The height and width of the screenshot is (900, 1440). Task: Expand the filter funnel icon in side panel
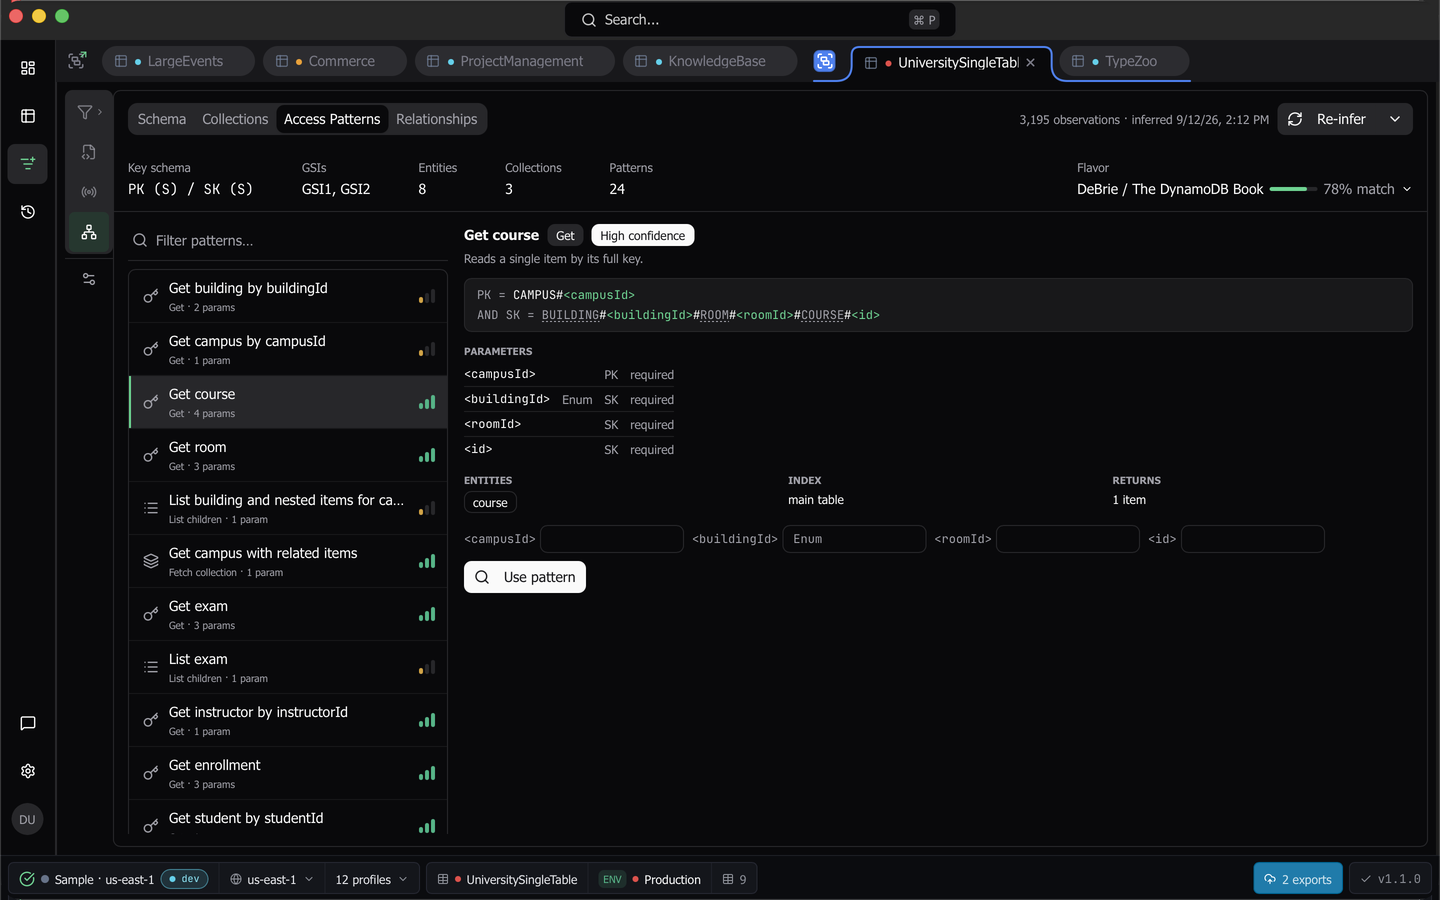[89, 112]
